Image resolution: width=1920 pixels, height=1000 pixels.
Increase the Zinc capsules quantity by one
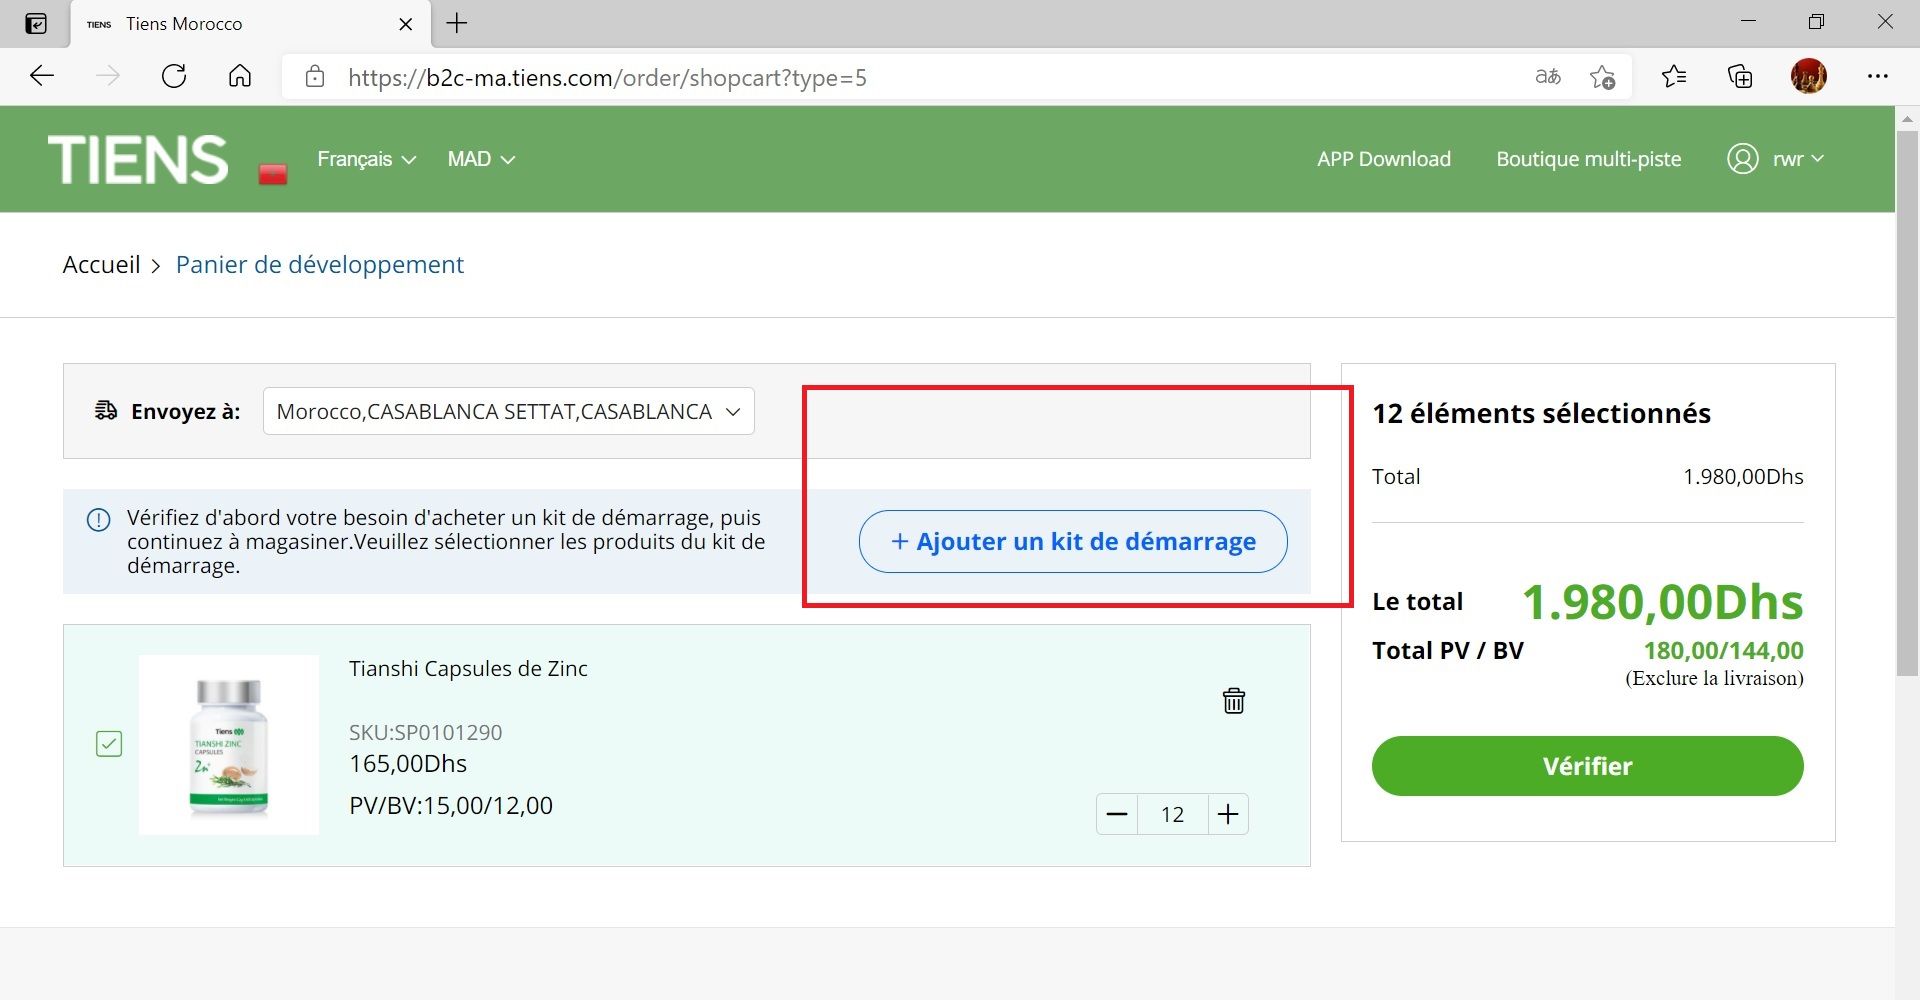coord(1228,815)
